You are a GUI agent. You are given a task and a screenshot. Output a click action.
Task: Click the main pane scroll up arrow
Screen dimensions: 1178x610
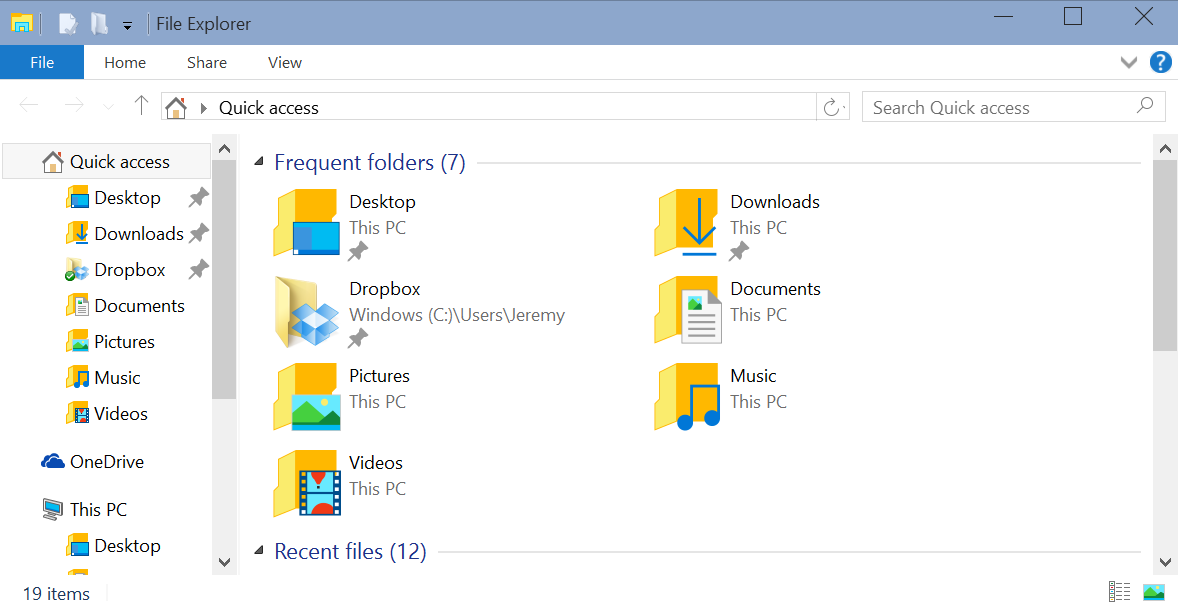[x=1165, y=149]
